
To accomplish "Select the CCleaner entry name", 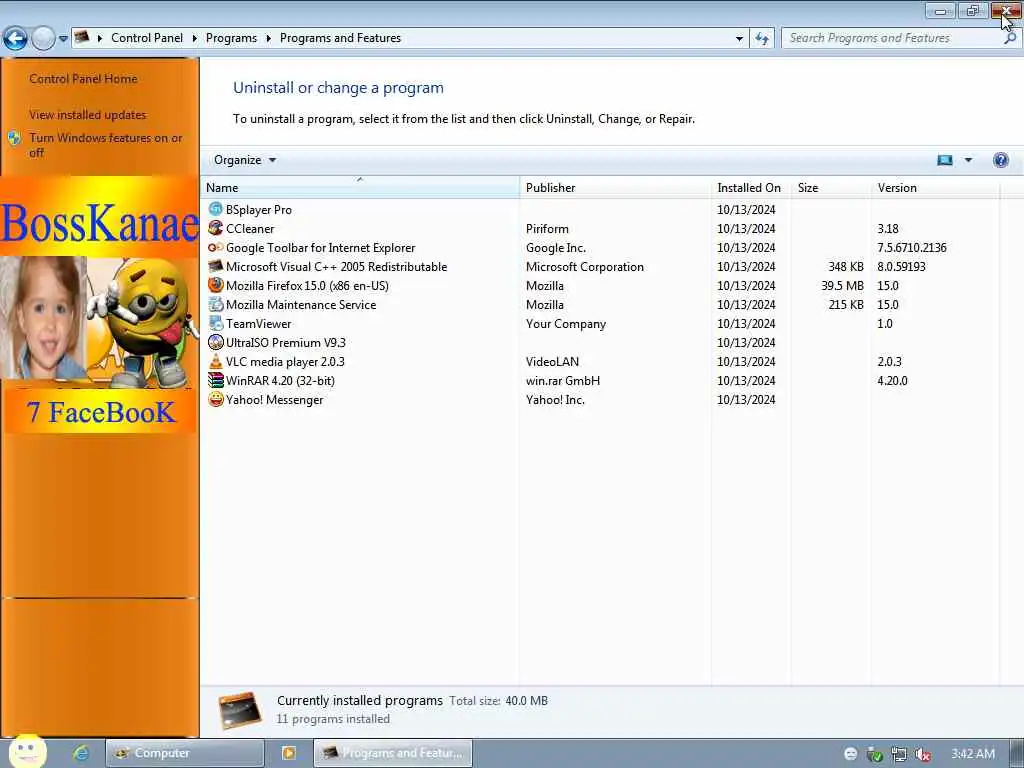I will [x=250, y=229].
